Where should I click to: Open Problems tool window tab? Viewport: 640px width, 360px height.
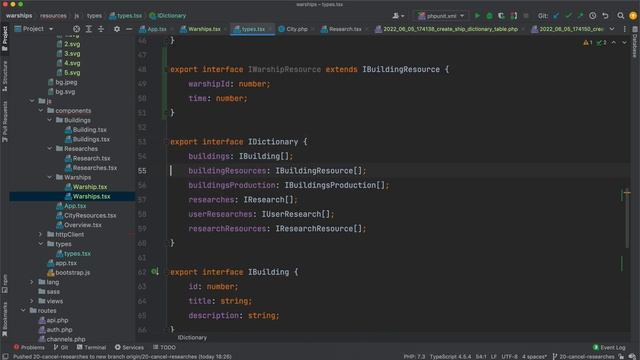click(29, 347)
